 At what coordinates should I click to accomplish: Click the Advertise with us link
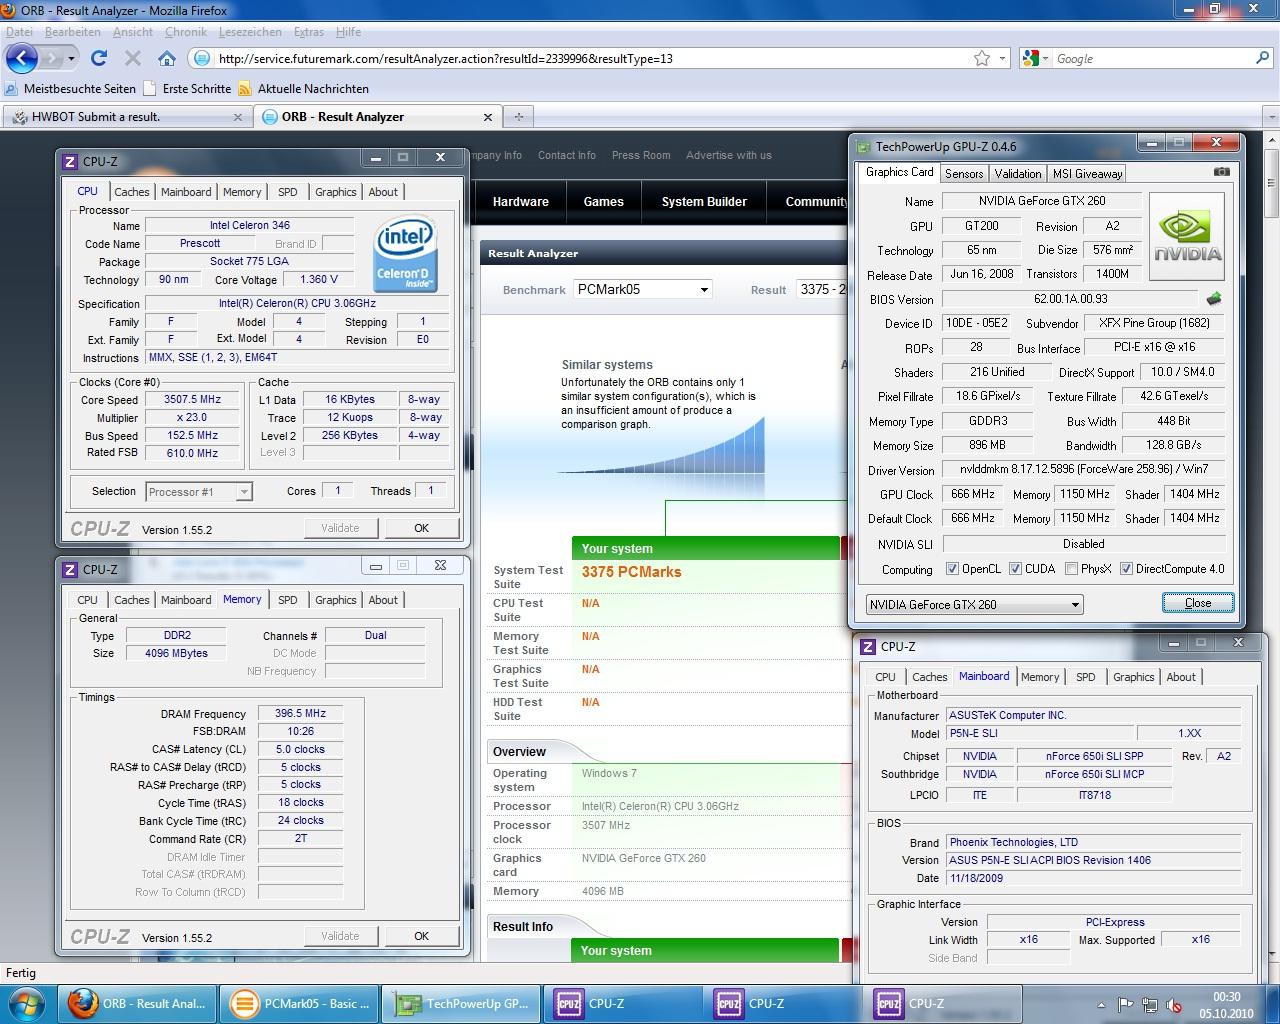[x=728, y=155]
